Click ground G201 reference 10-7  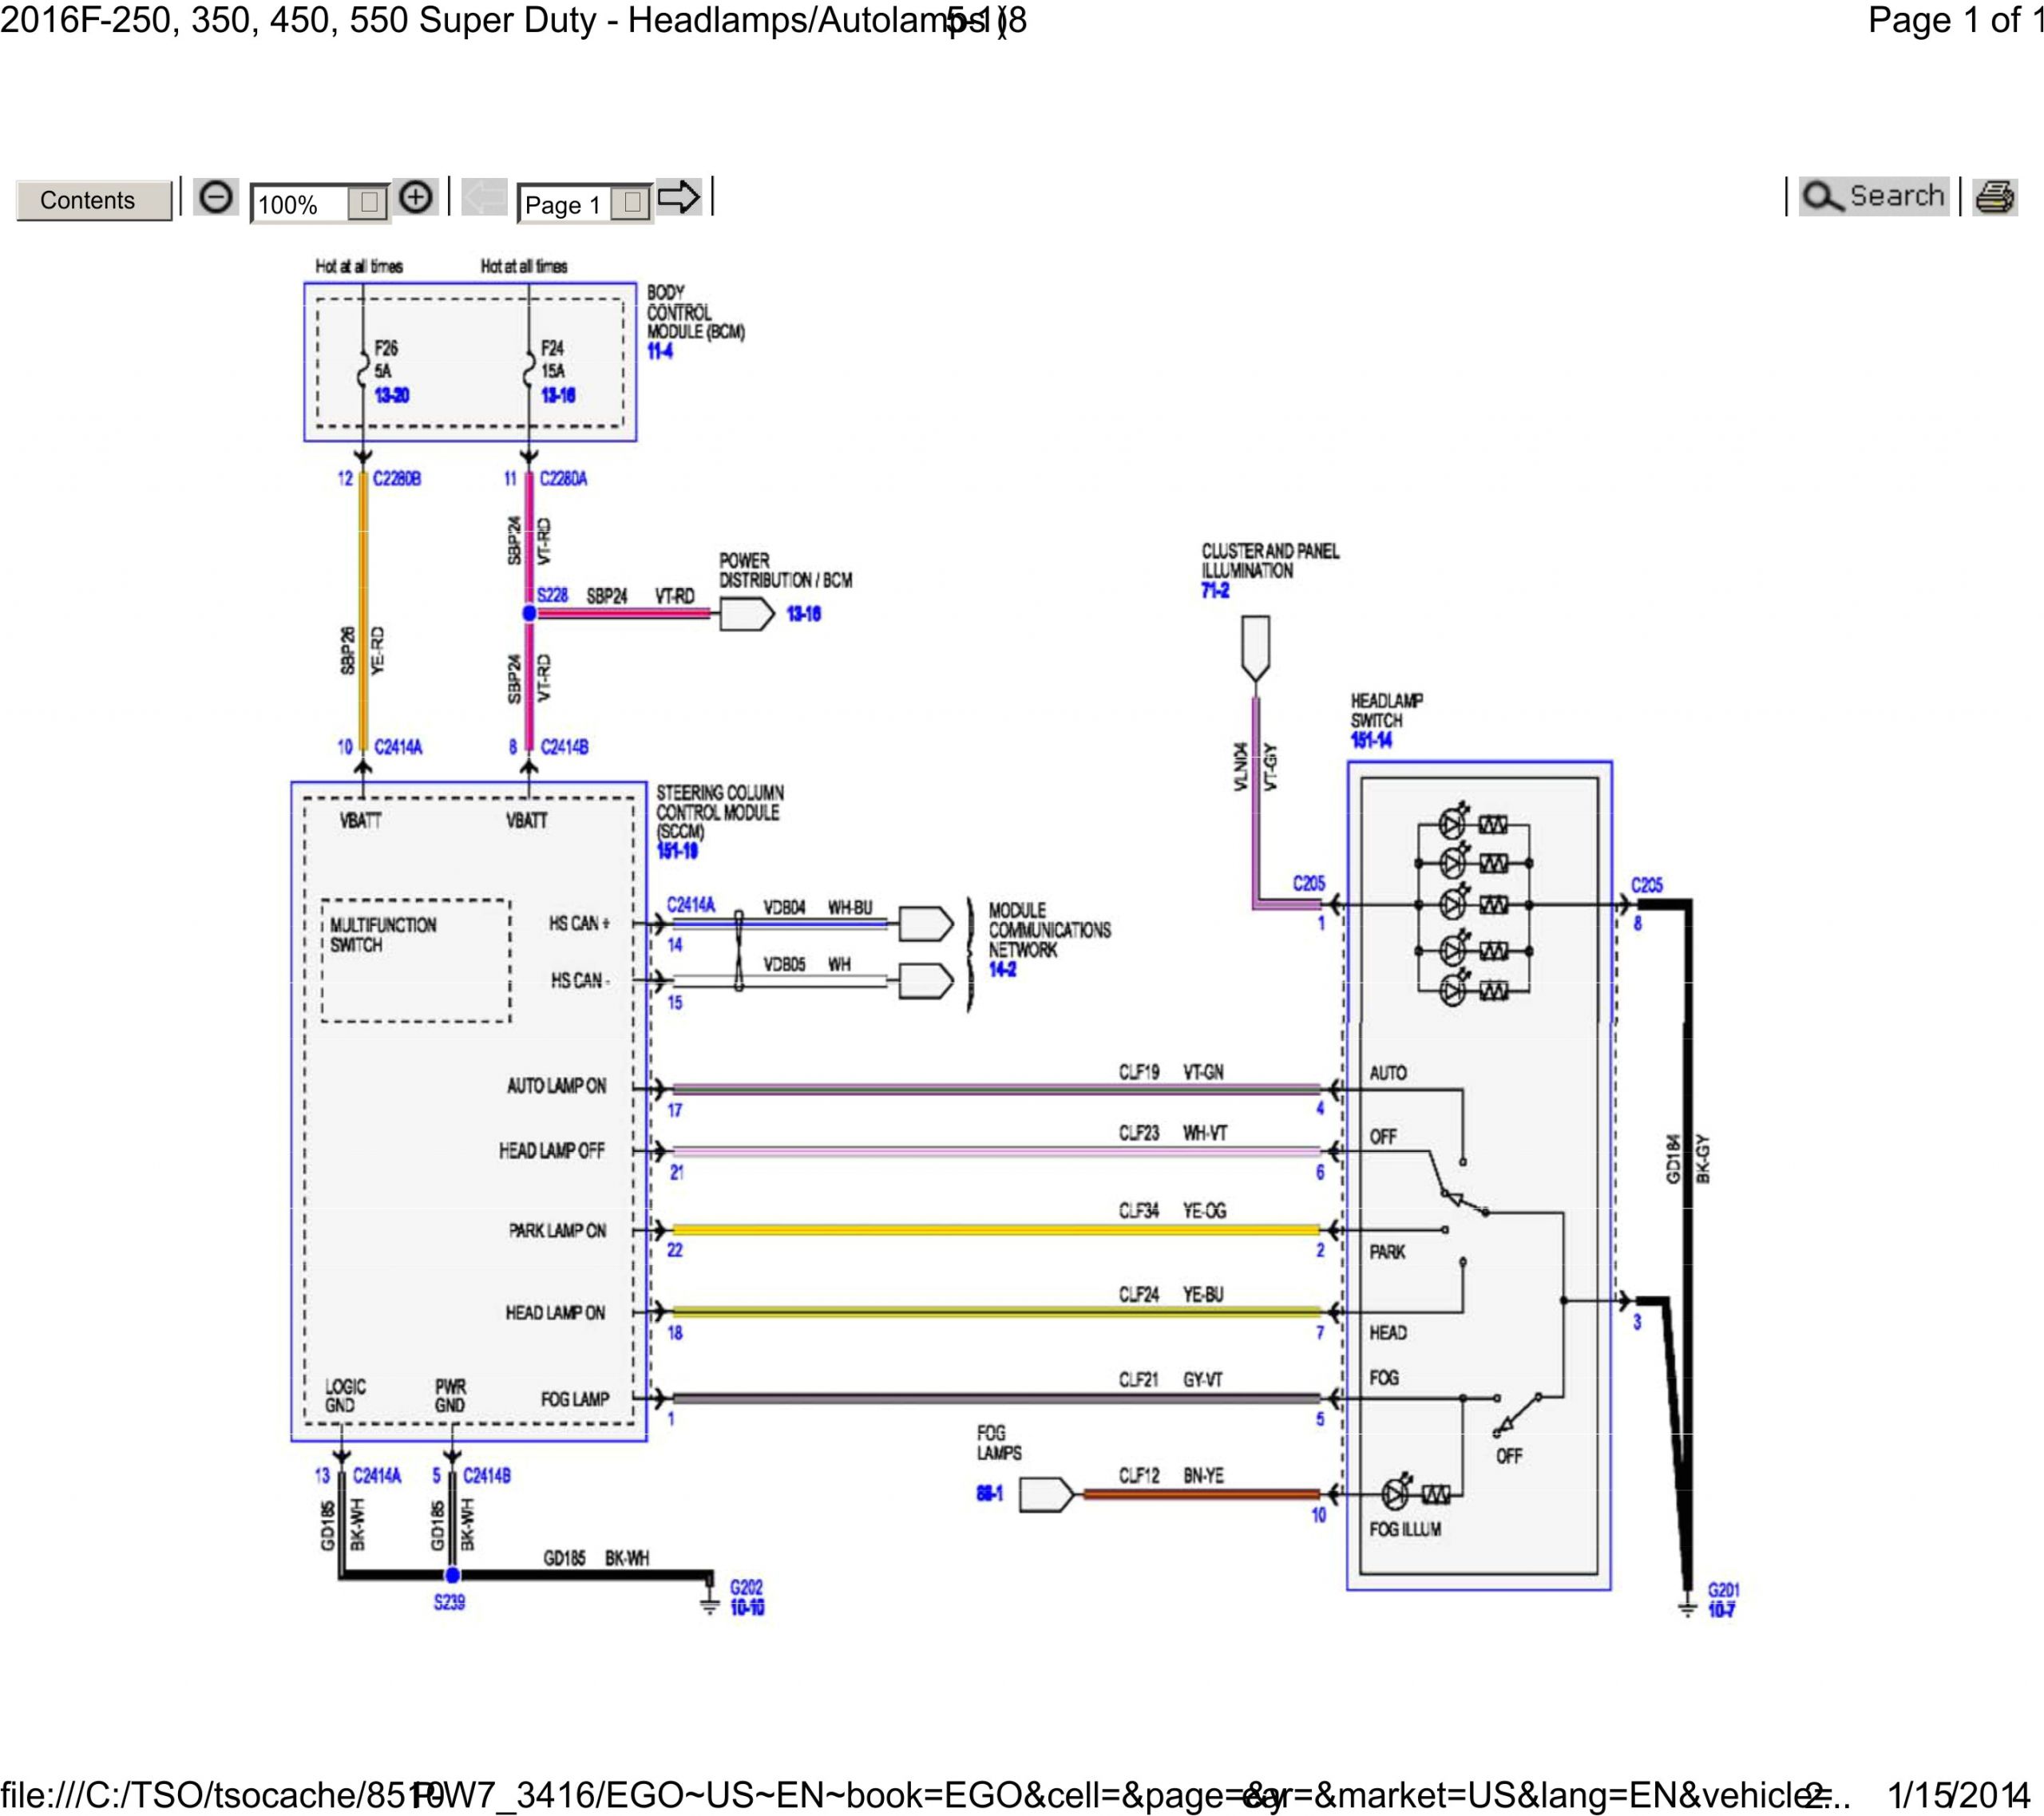click(1721, 1610)
